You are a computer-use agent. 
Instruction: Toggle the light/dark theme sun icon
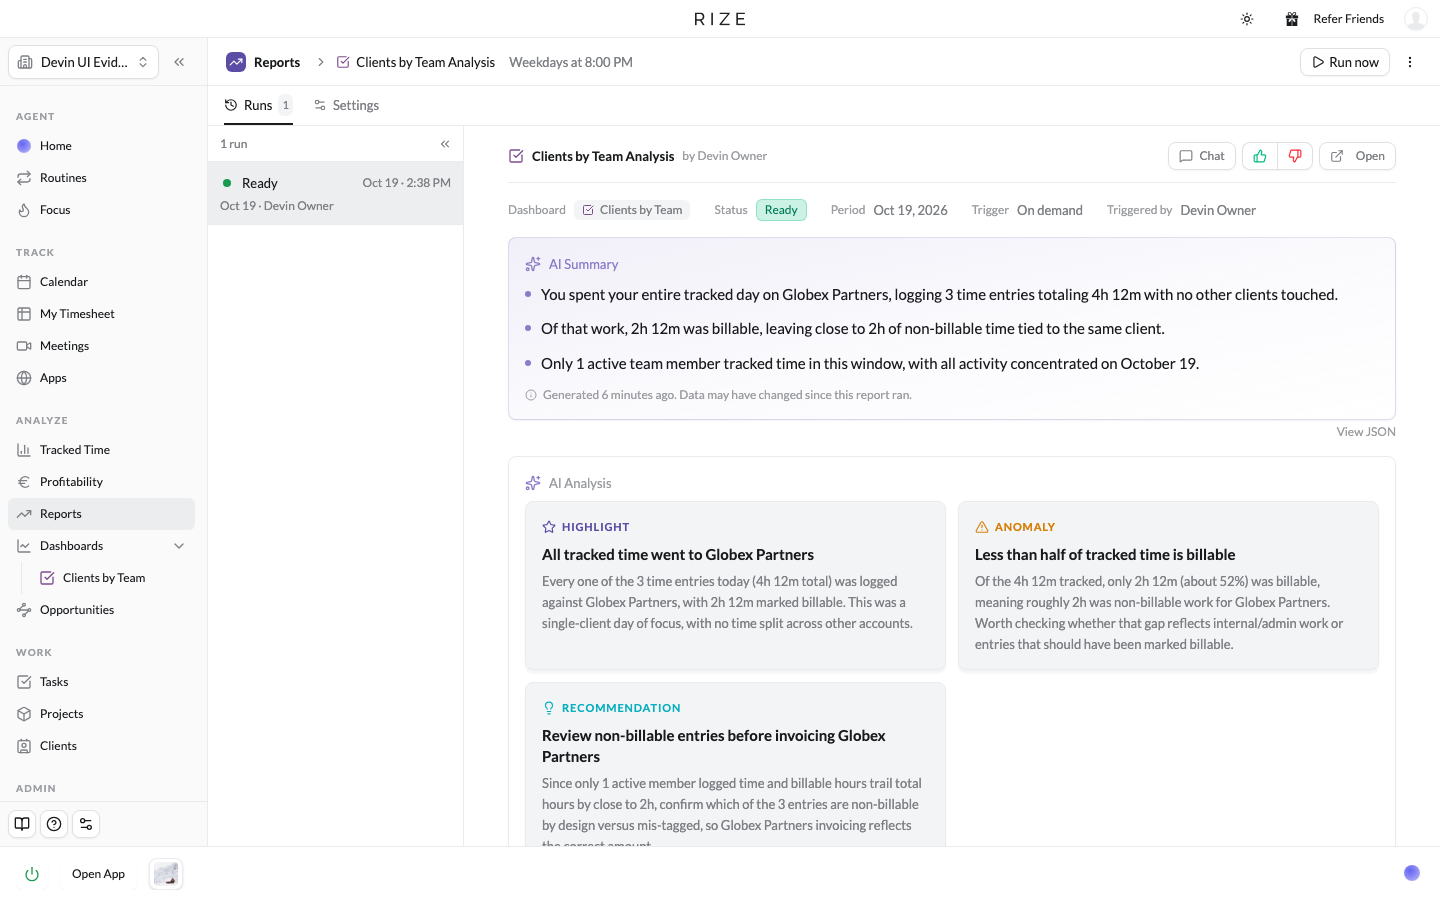coord(1247,19)
